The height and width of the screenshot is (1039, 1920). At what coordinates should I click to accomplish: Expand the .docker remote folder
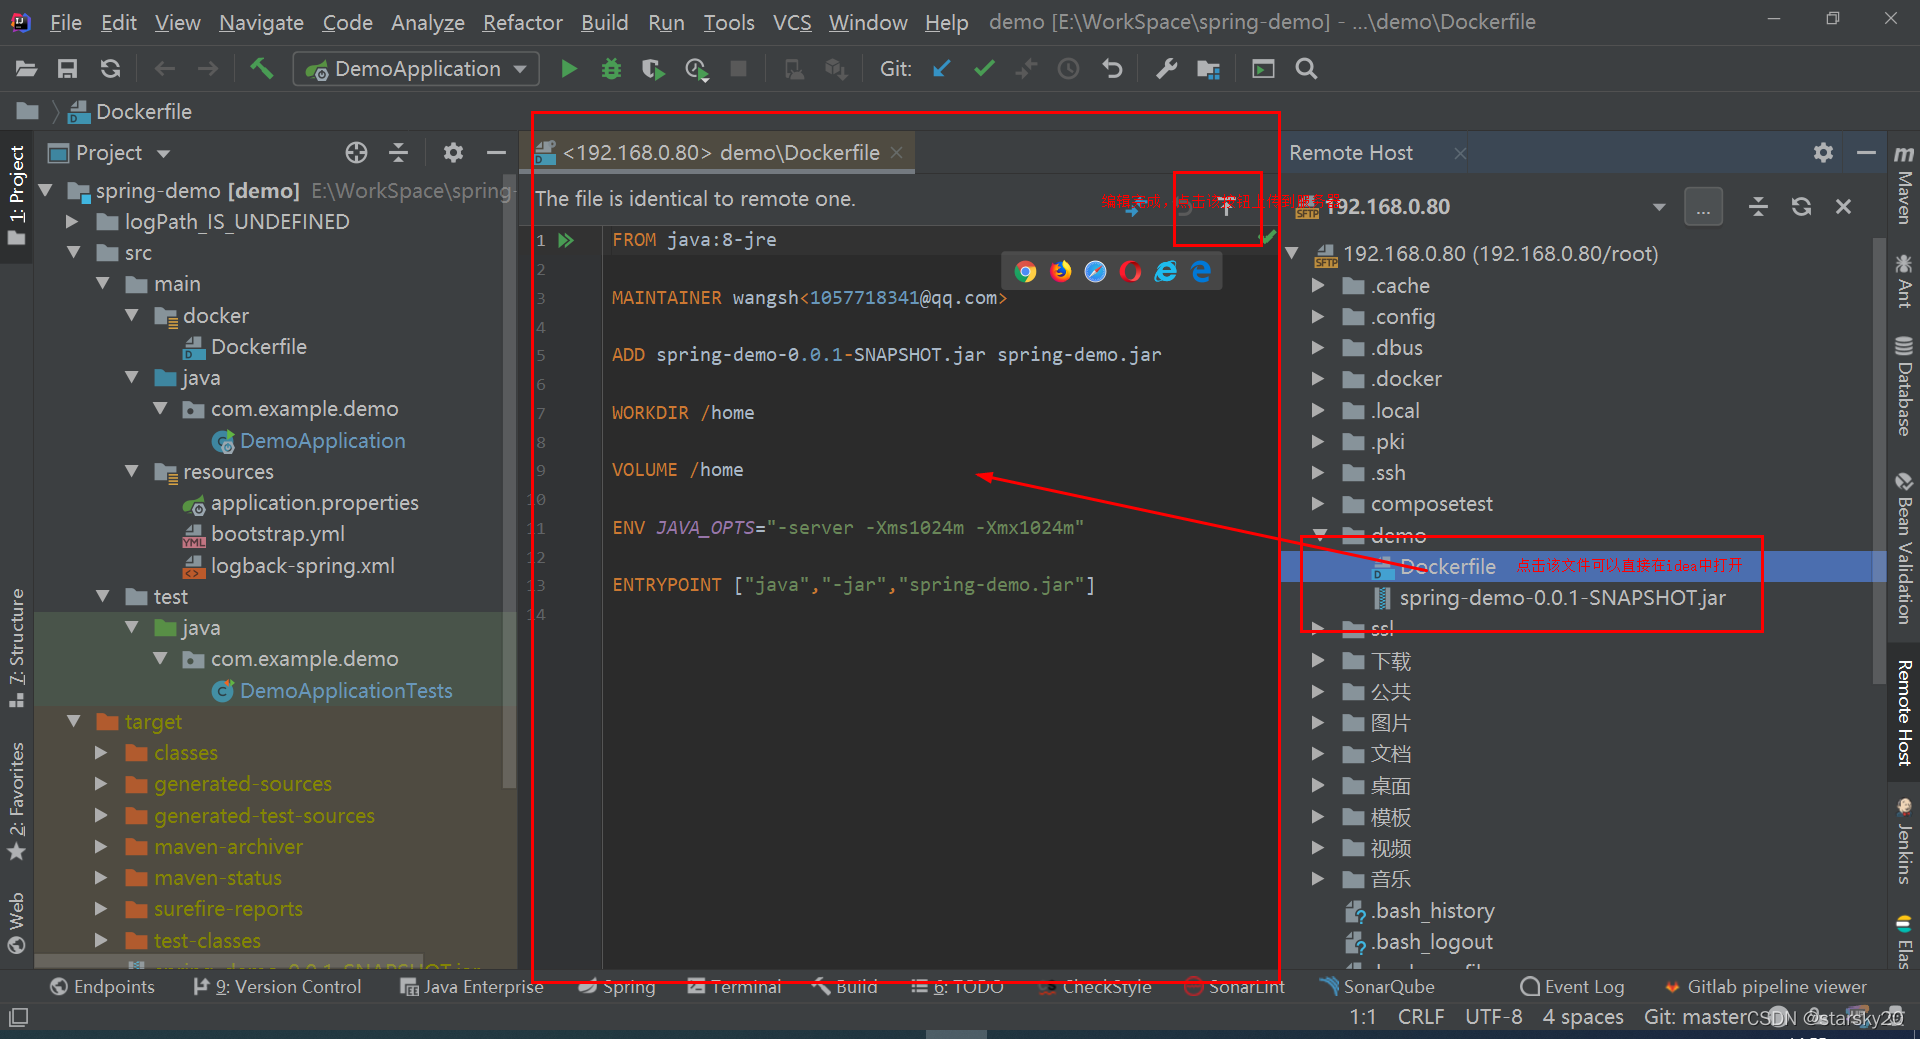pos(1318,379)
